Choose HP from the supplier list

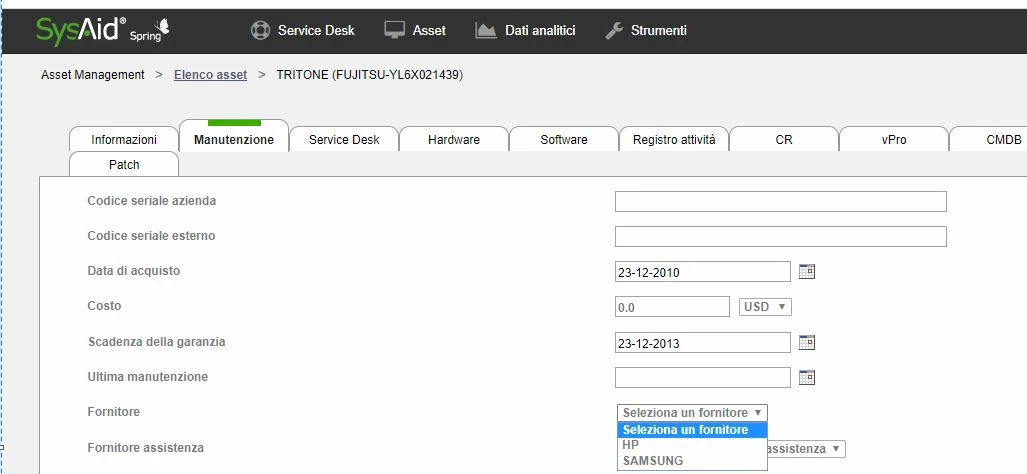692,445
